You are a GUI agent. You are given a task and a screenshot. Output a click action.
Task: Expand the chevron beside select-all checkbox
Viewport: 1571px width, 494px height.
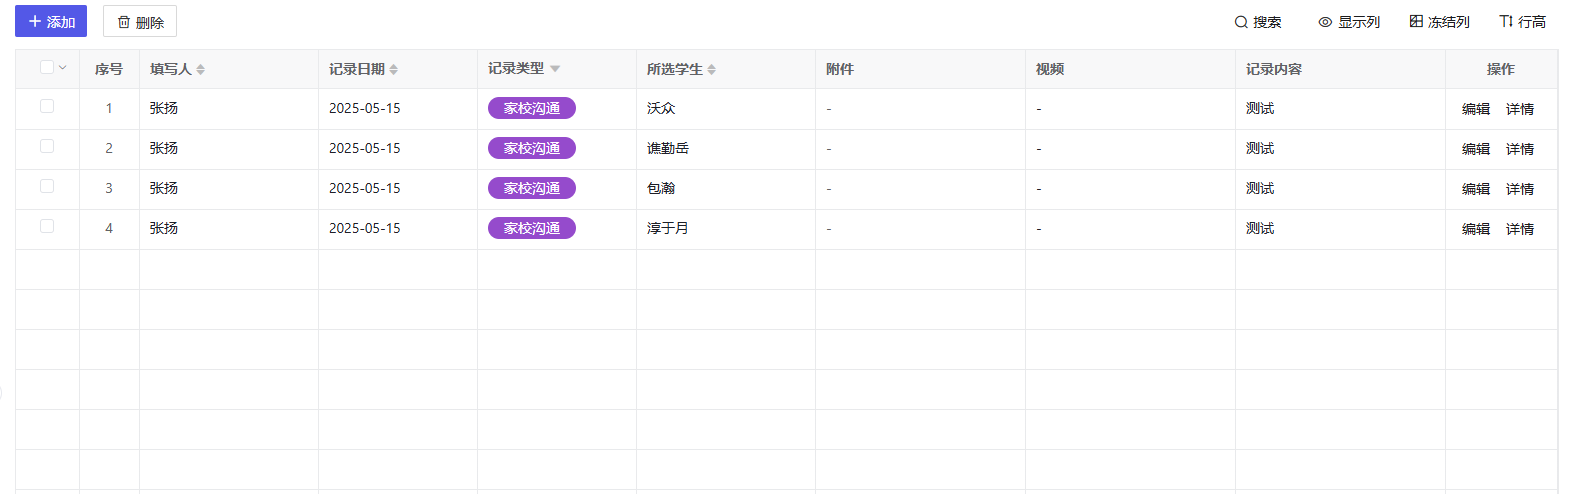(63, 67)
